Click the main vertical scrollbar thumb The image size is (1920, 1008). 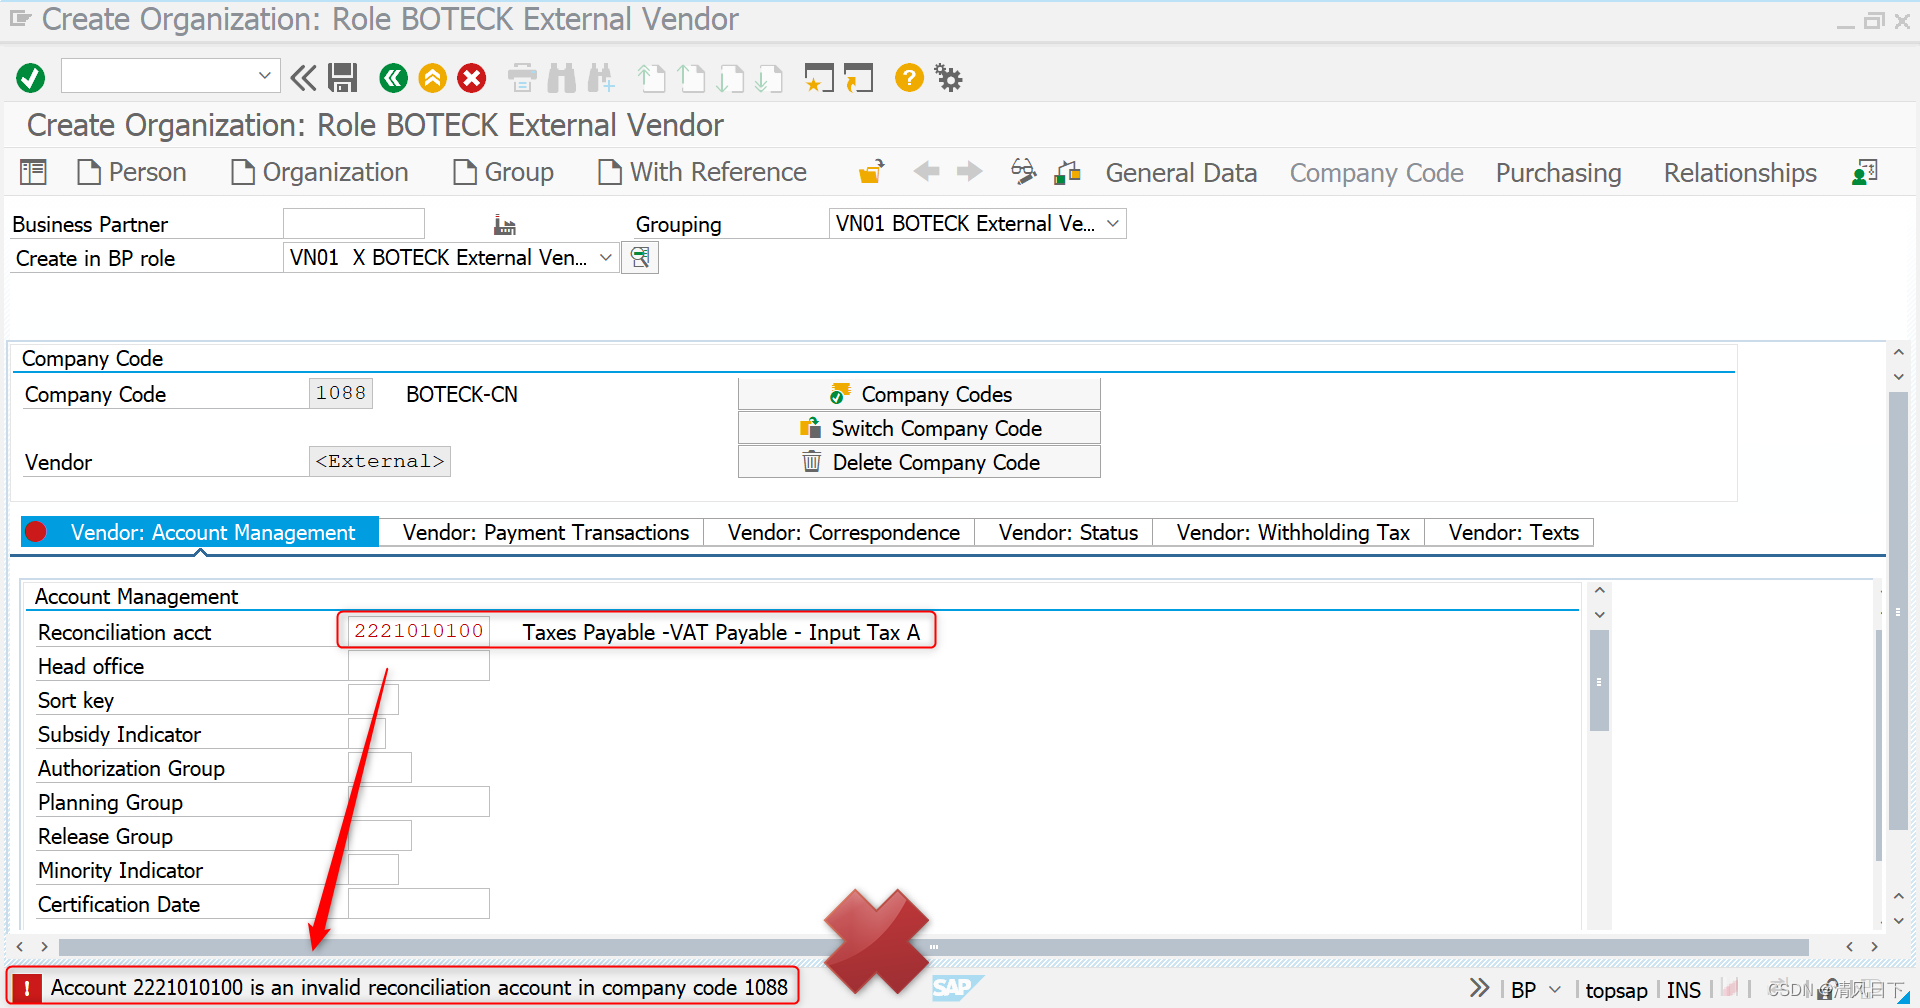coord(1897,610)
